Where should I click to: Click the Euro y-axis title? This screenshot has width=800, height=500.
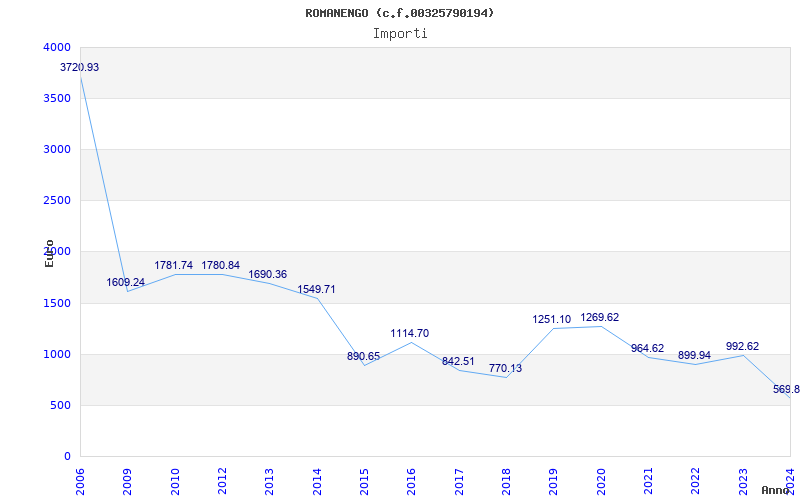pos(49,253)
